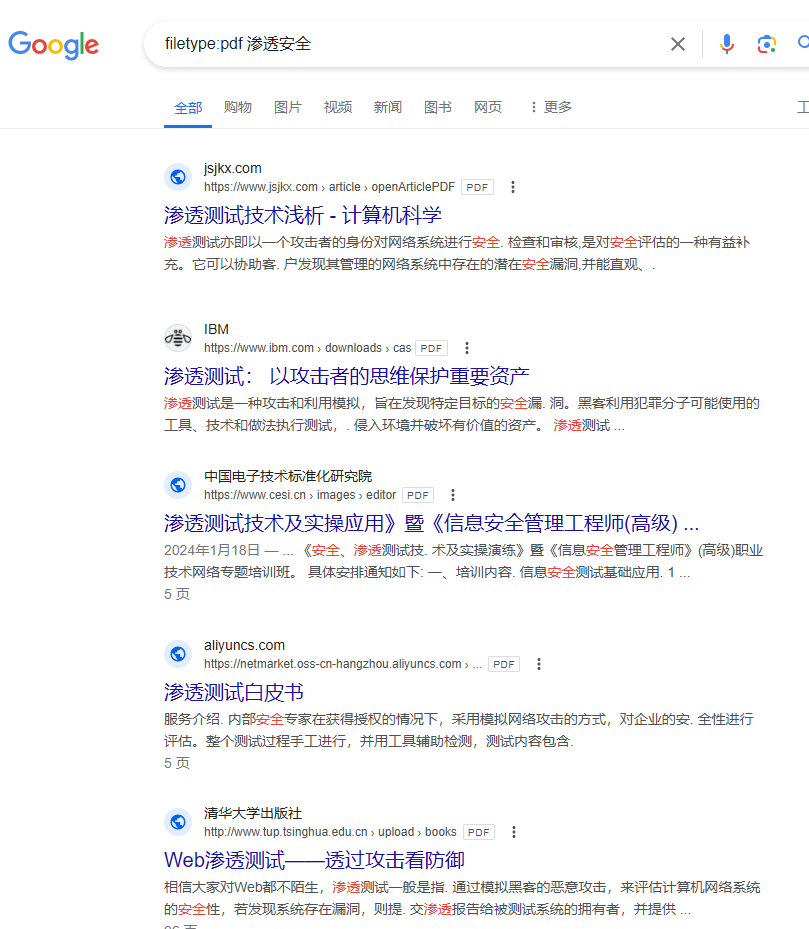
Task: Open the Web渗透测试——透过攻击看防御 link
Action: pos(314,860)
